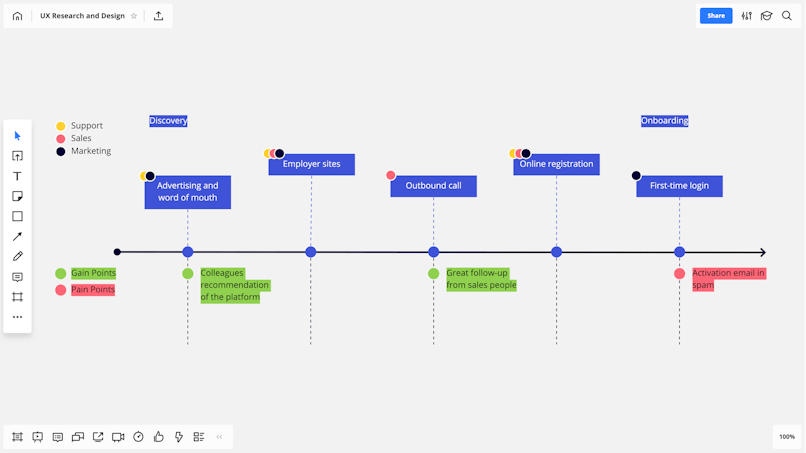Select the Marketing legend text
806x453 pixels.
91,151
